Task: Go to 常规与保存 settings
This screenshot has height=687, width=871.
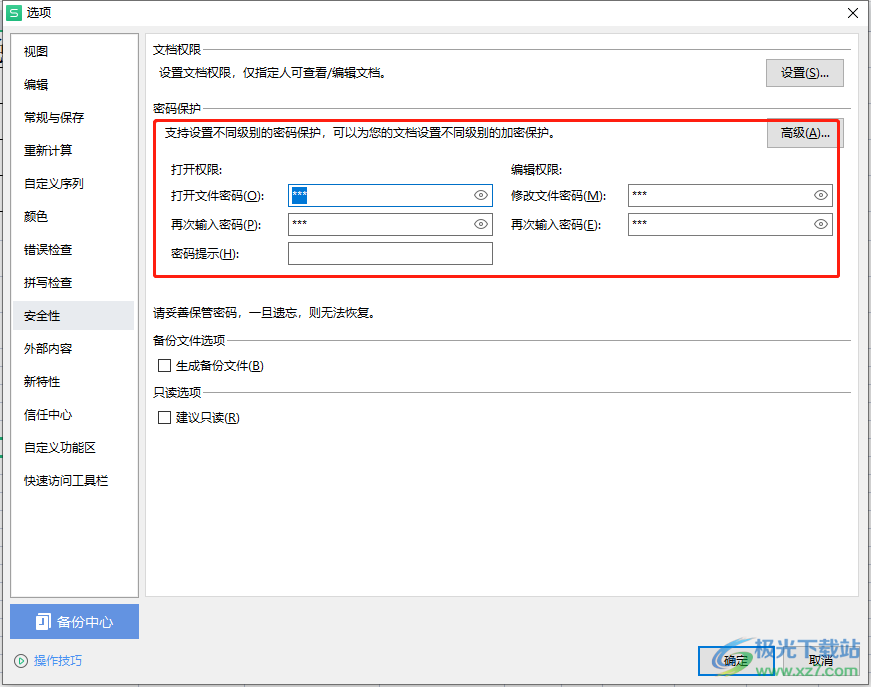Action: pos(73,117)
